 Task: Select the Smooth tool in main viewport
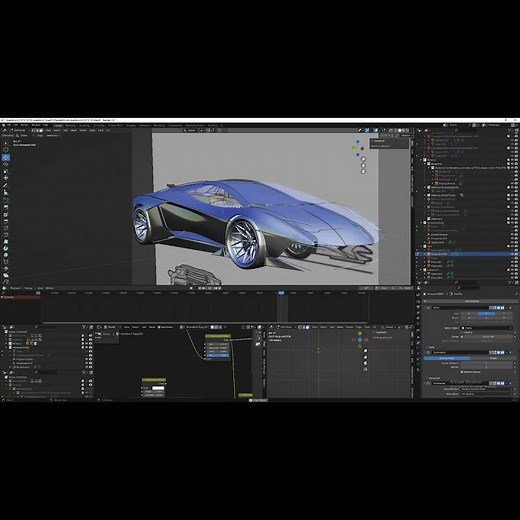point(6,255)
